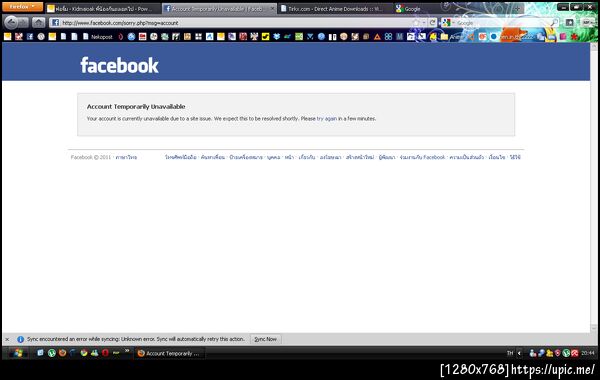The width and height of the screenshot is (600, 380).
Task: Open the ABP Adblock Plus toolbar button
Action: coord(588,23)
